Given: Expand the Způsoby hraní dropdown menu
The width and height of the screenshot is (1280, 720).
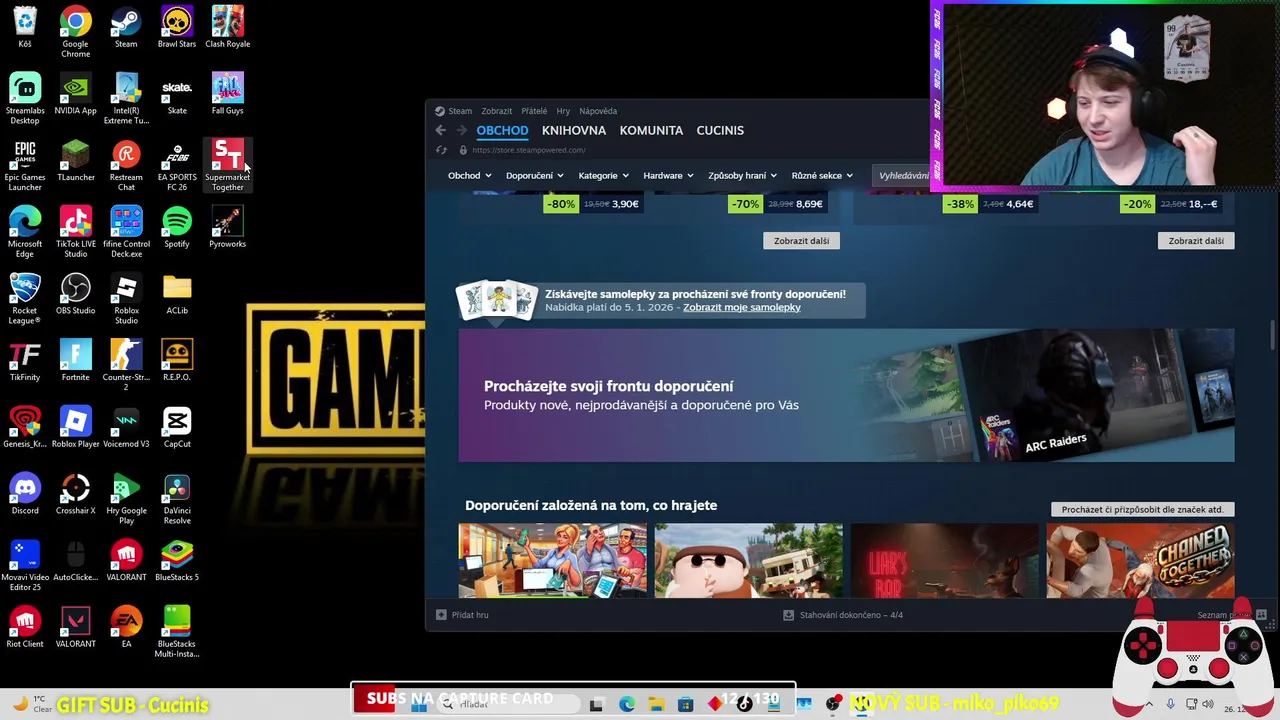Looking at the screenshot, I should (743, 176).
